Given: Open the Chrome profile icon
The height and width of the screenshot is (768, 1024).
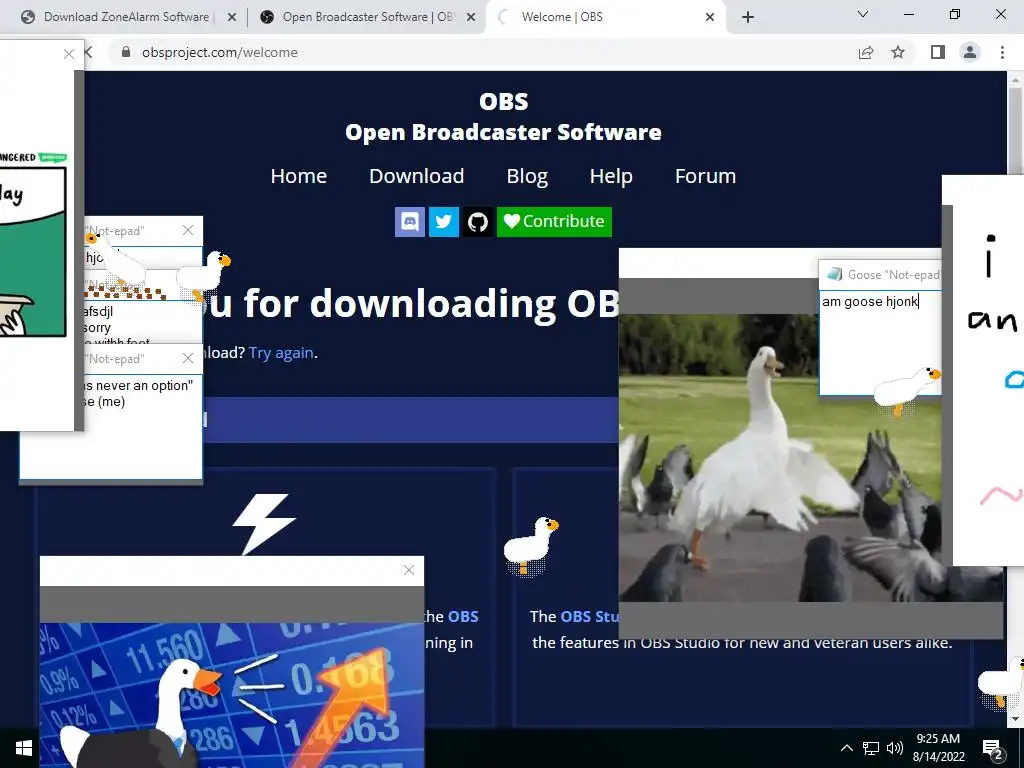Looking at the screenshot, I should click(x=970, y=52).
